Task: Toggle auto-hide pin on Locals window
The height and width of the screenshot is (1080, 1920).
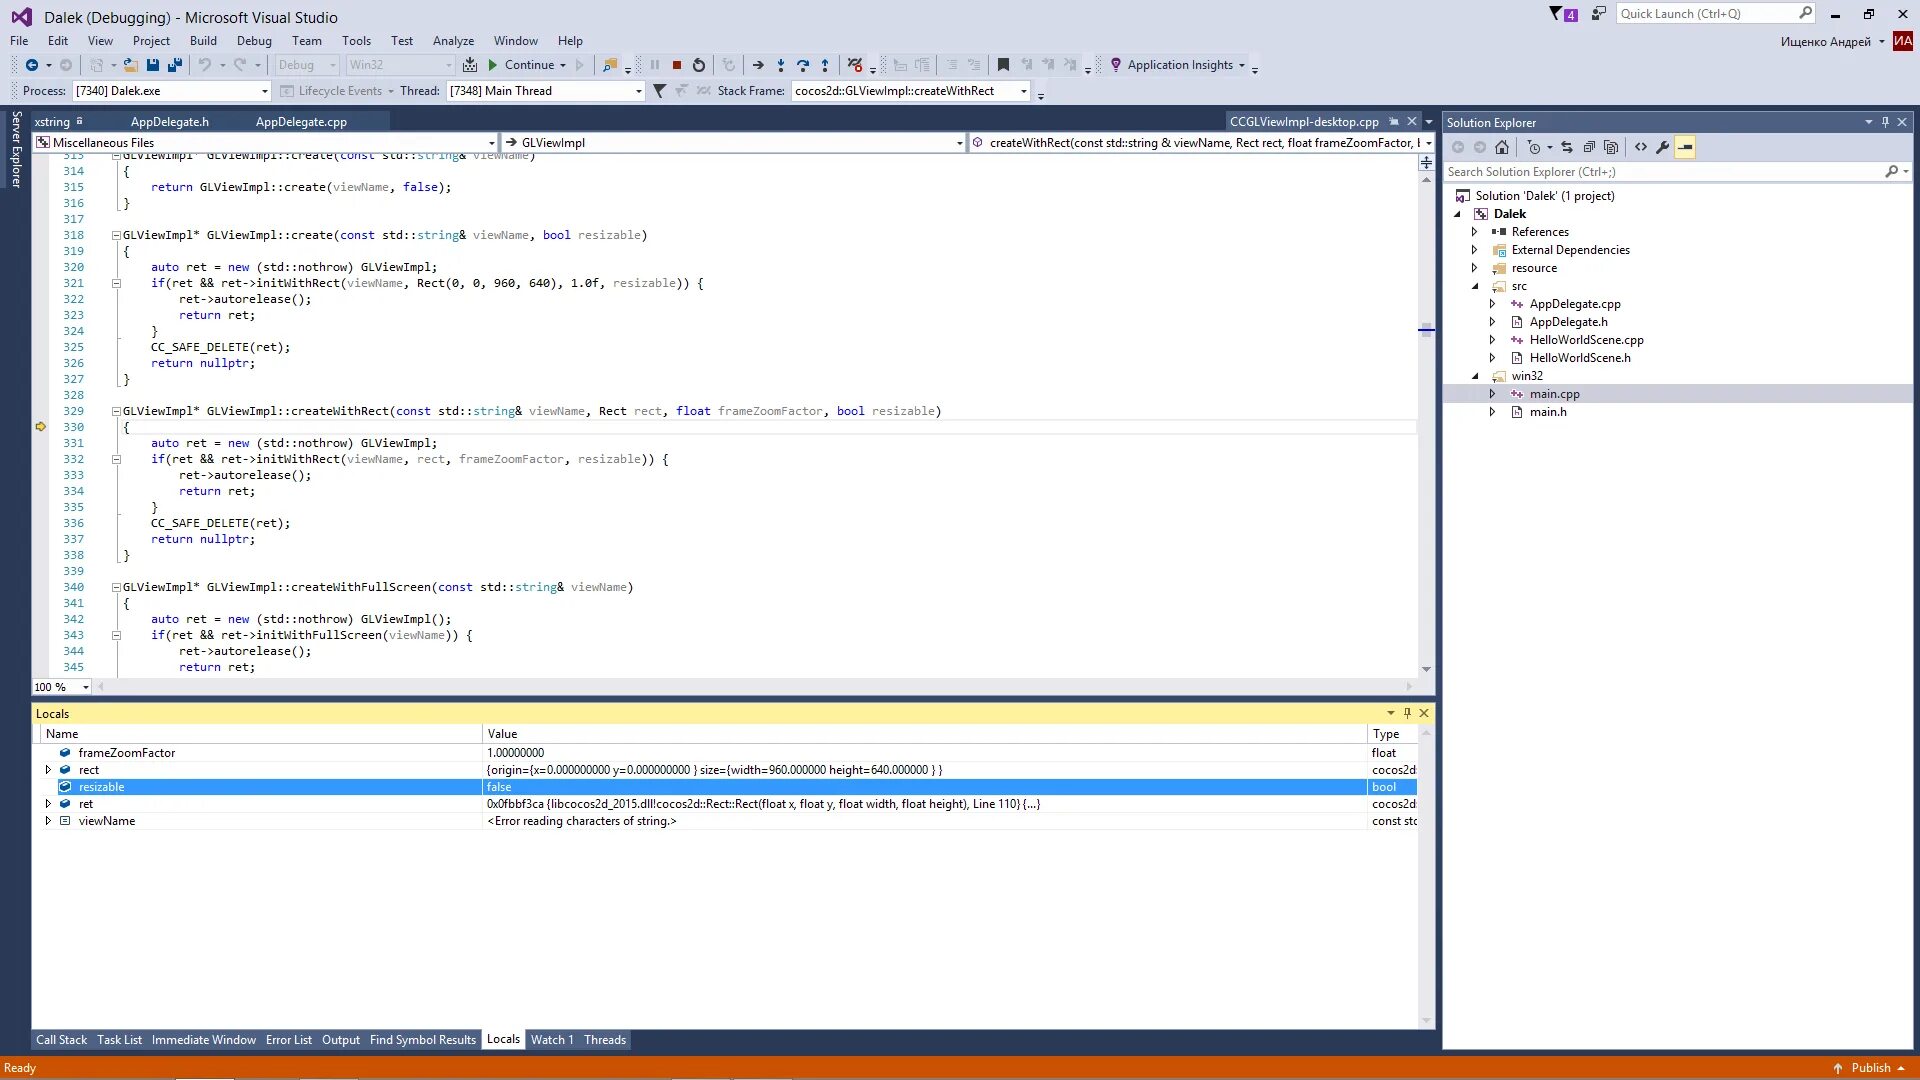Action: point(1407,713)
